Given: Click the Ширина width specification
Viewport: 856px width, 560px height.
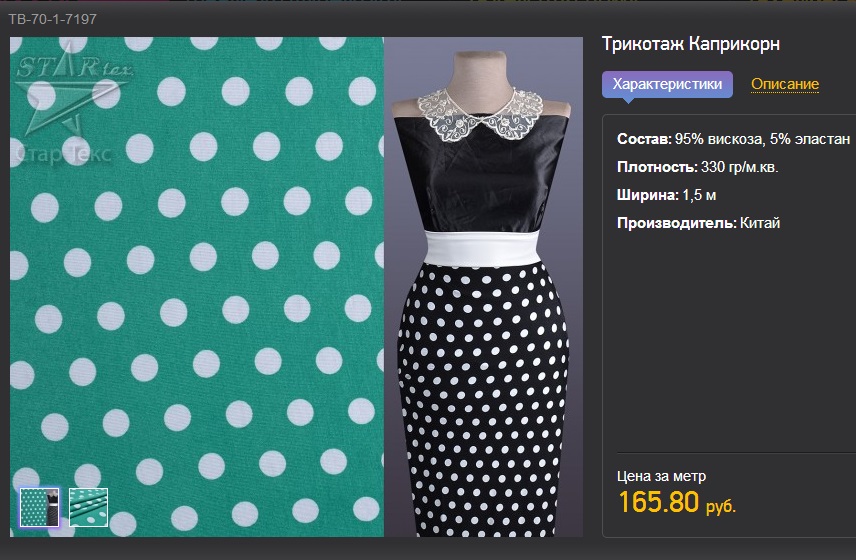Looking at the screenshot, I should (666, 195).
